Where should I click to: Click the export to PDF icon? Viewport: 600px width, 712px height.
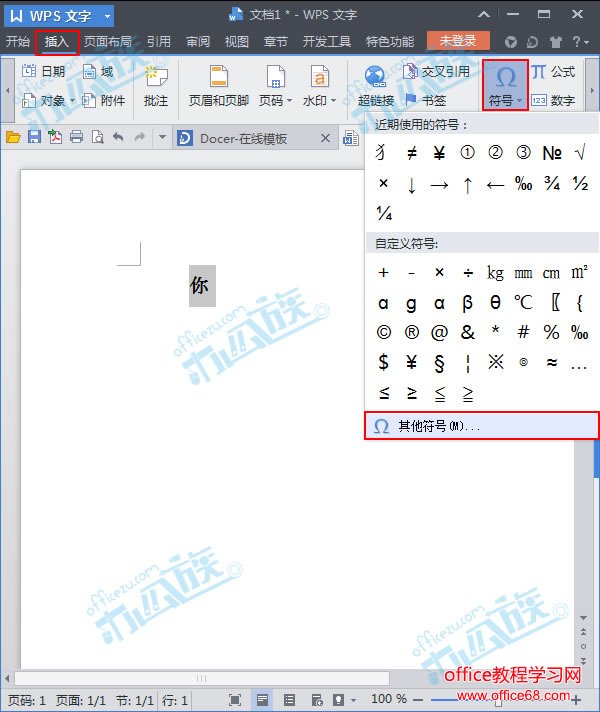pos(55,137)
